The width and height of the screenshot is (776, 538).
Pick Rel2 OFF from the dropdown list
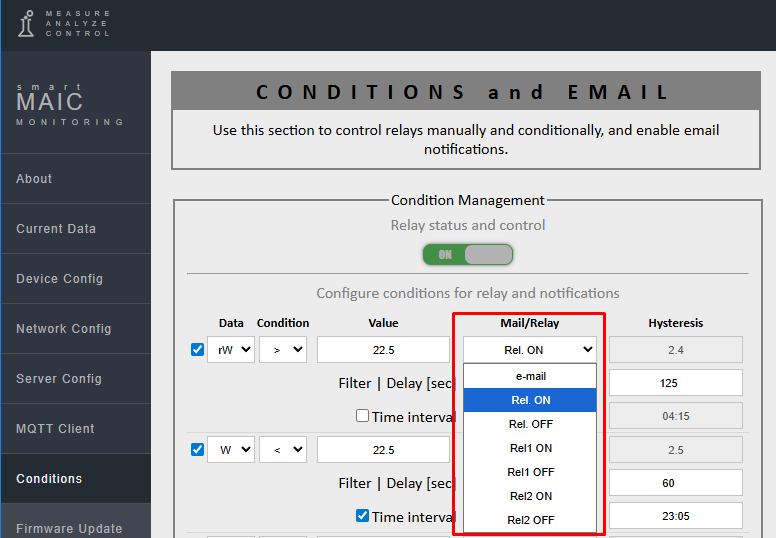[530, 520]
